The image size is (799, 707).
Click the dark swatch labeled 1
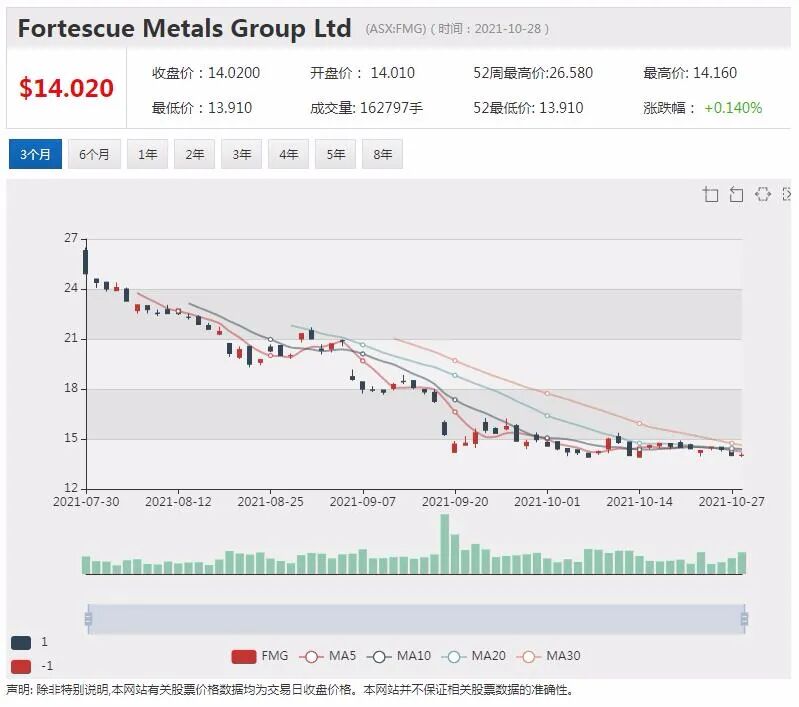click(21, 643)
